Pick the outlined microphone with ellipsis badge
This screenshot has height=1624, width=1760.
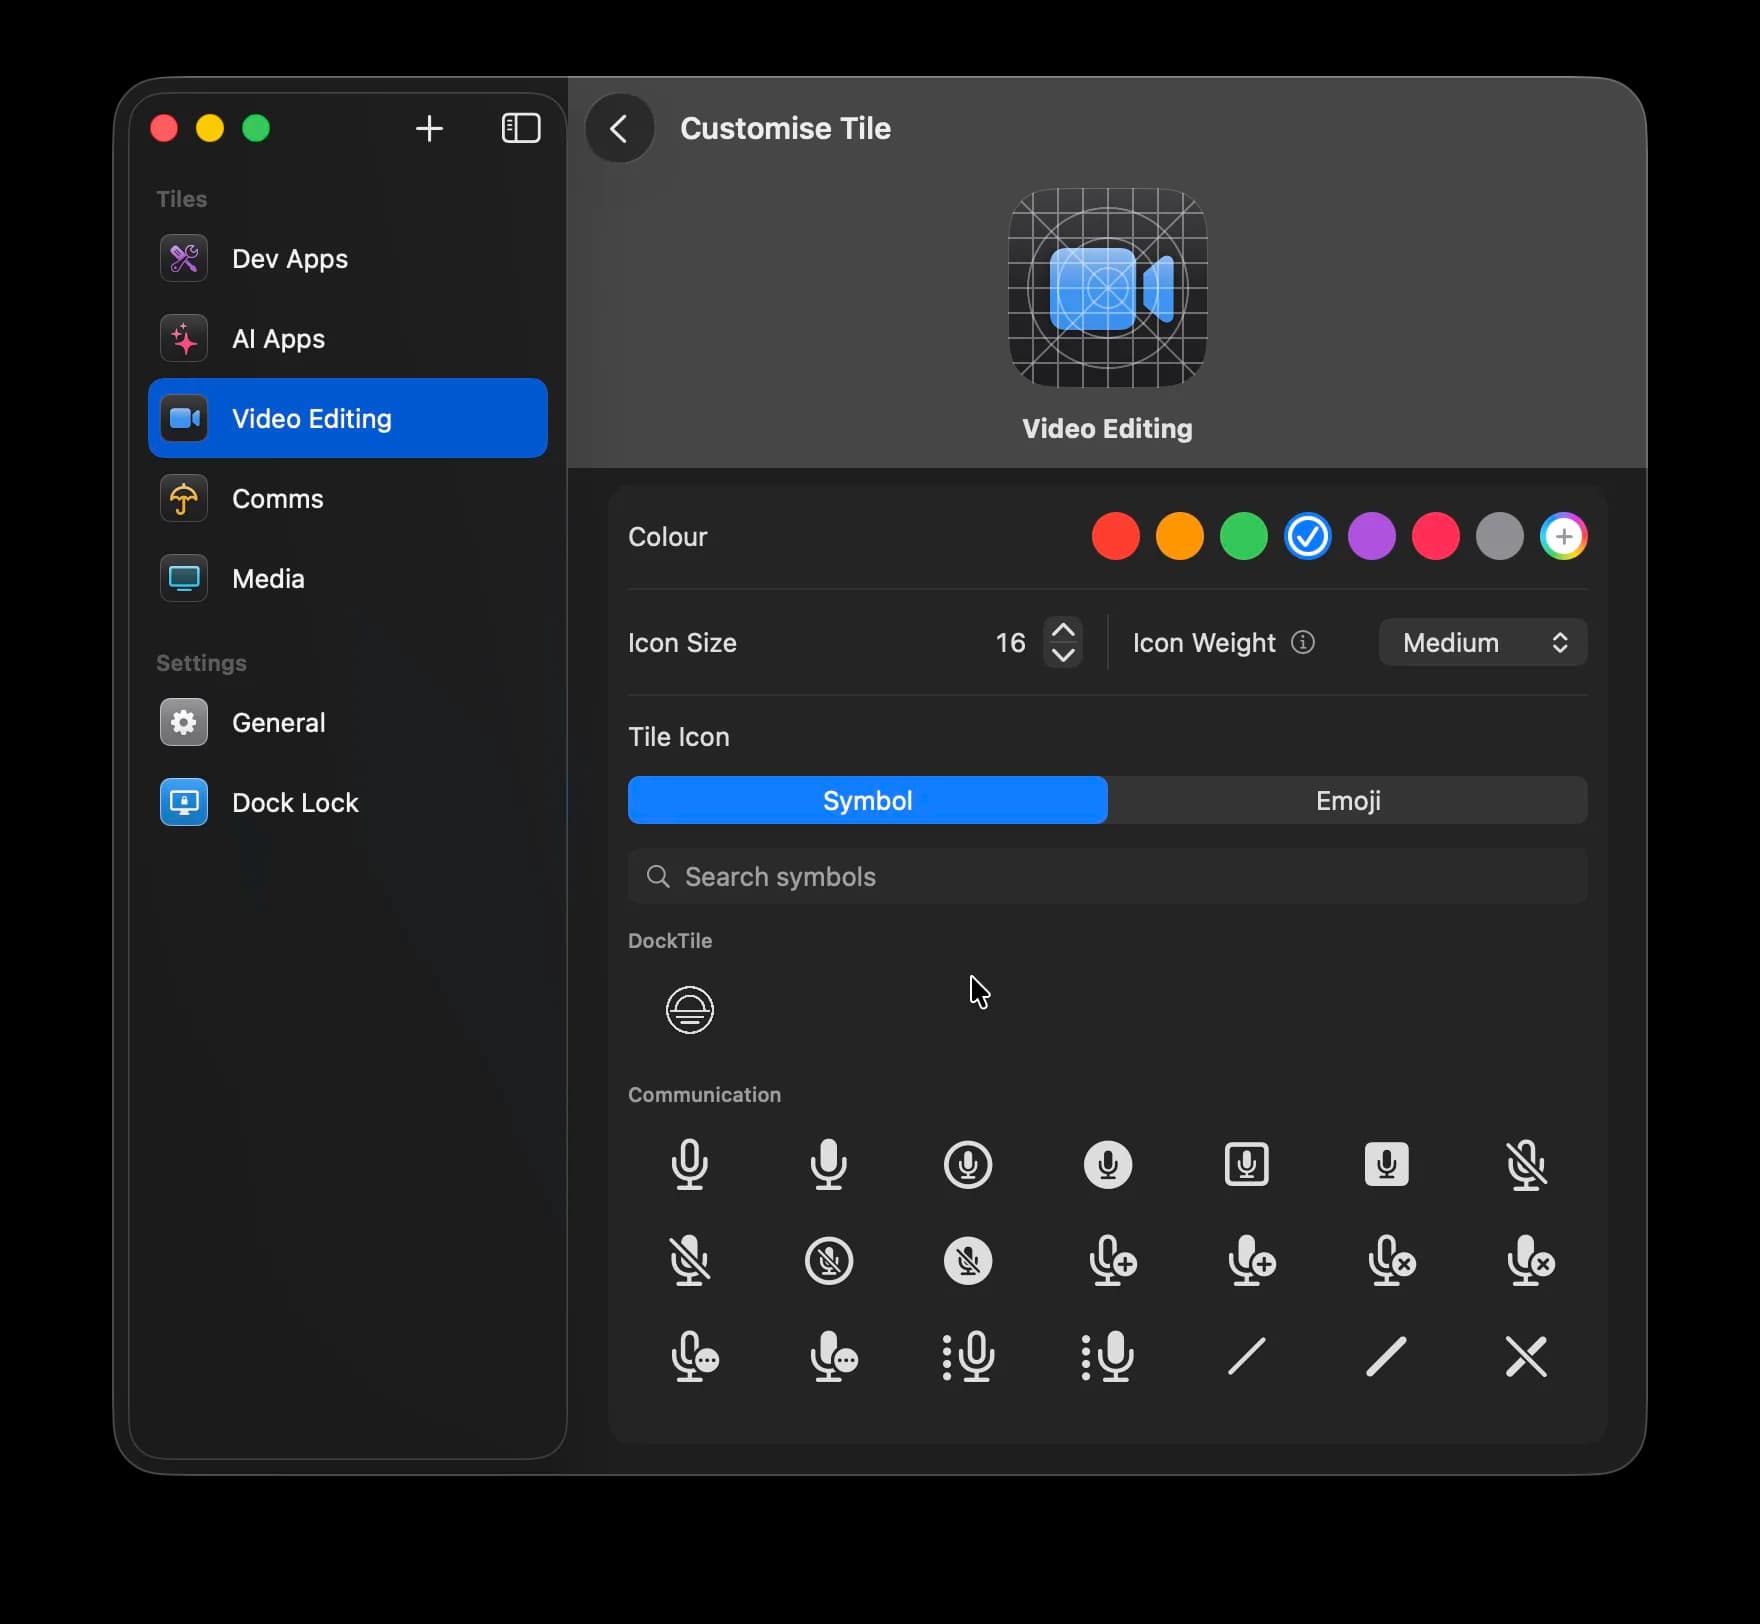pos(694,1357)
